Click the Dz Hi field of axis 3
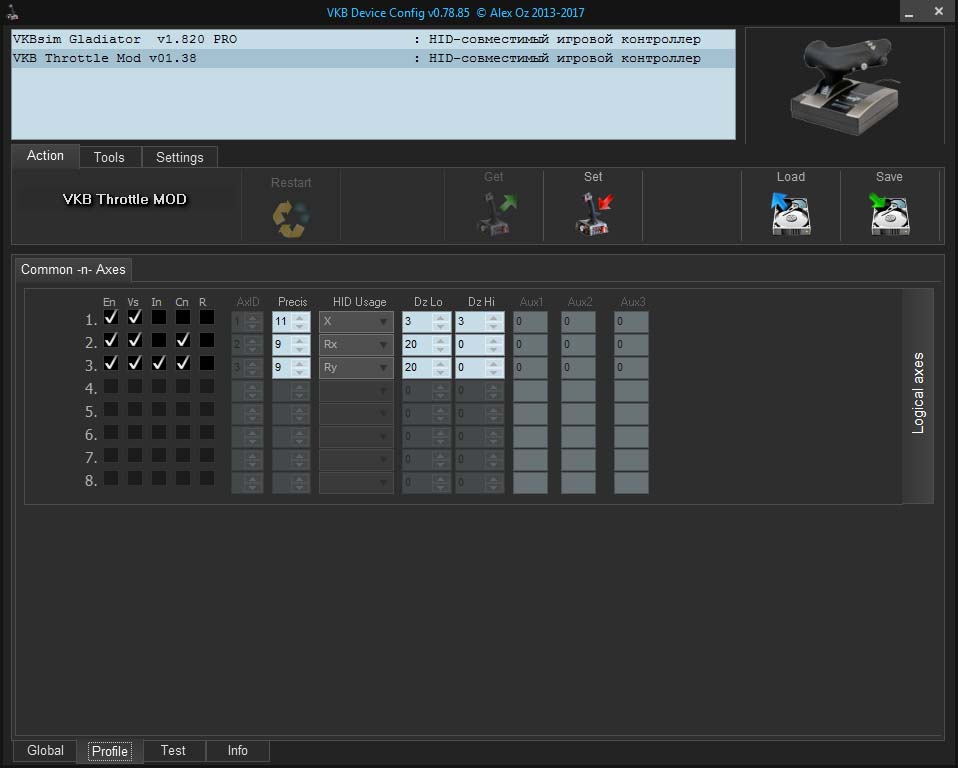 pyautogui.click(x=480, y=368)
